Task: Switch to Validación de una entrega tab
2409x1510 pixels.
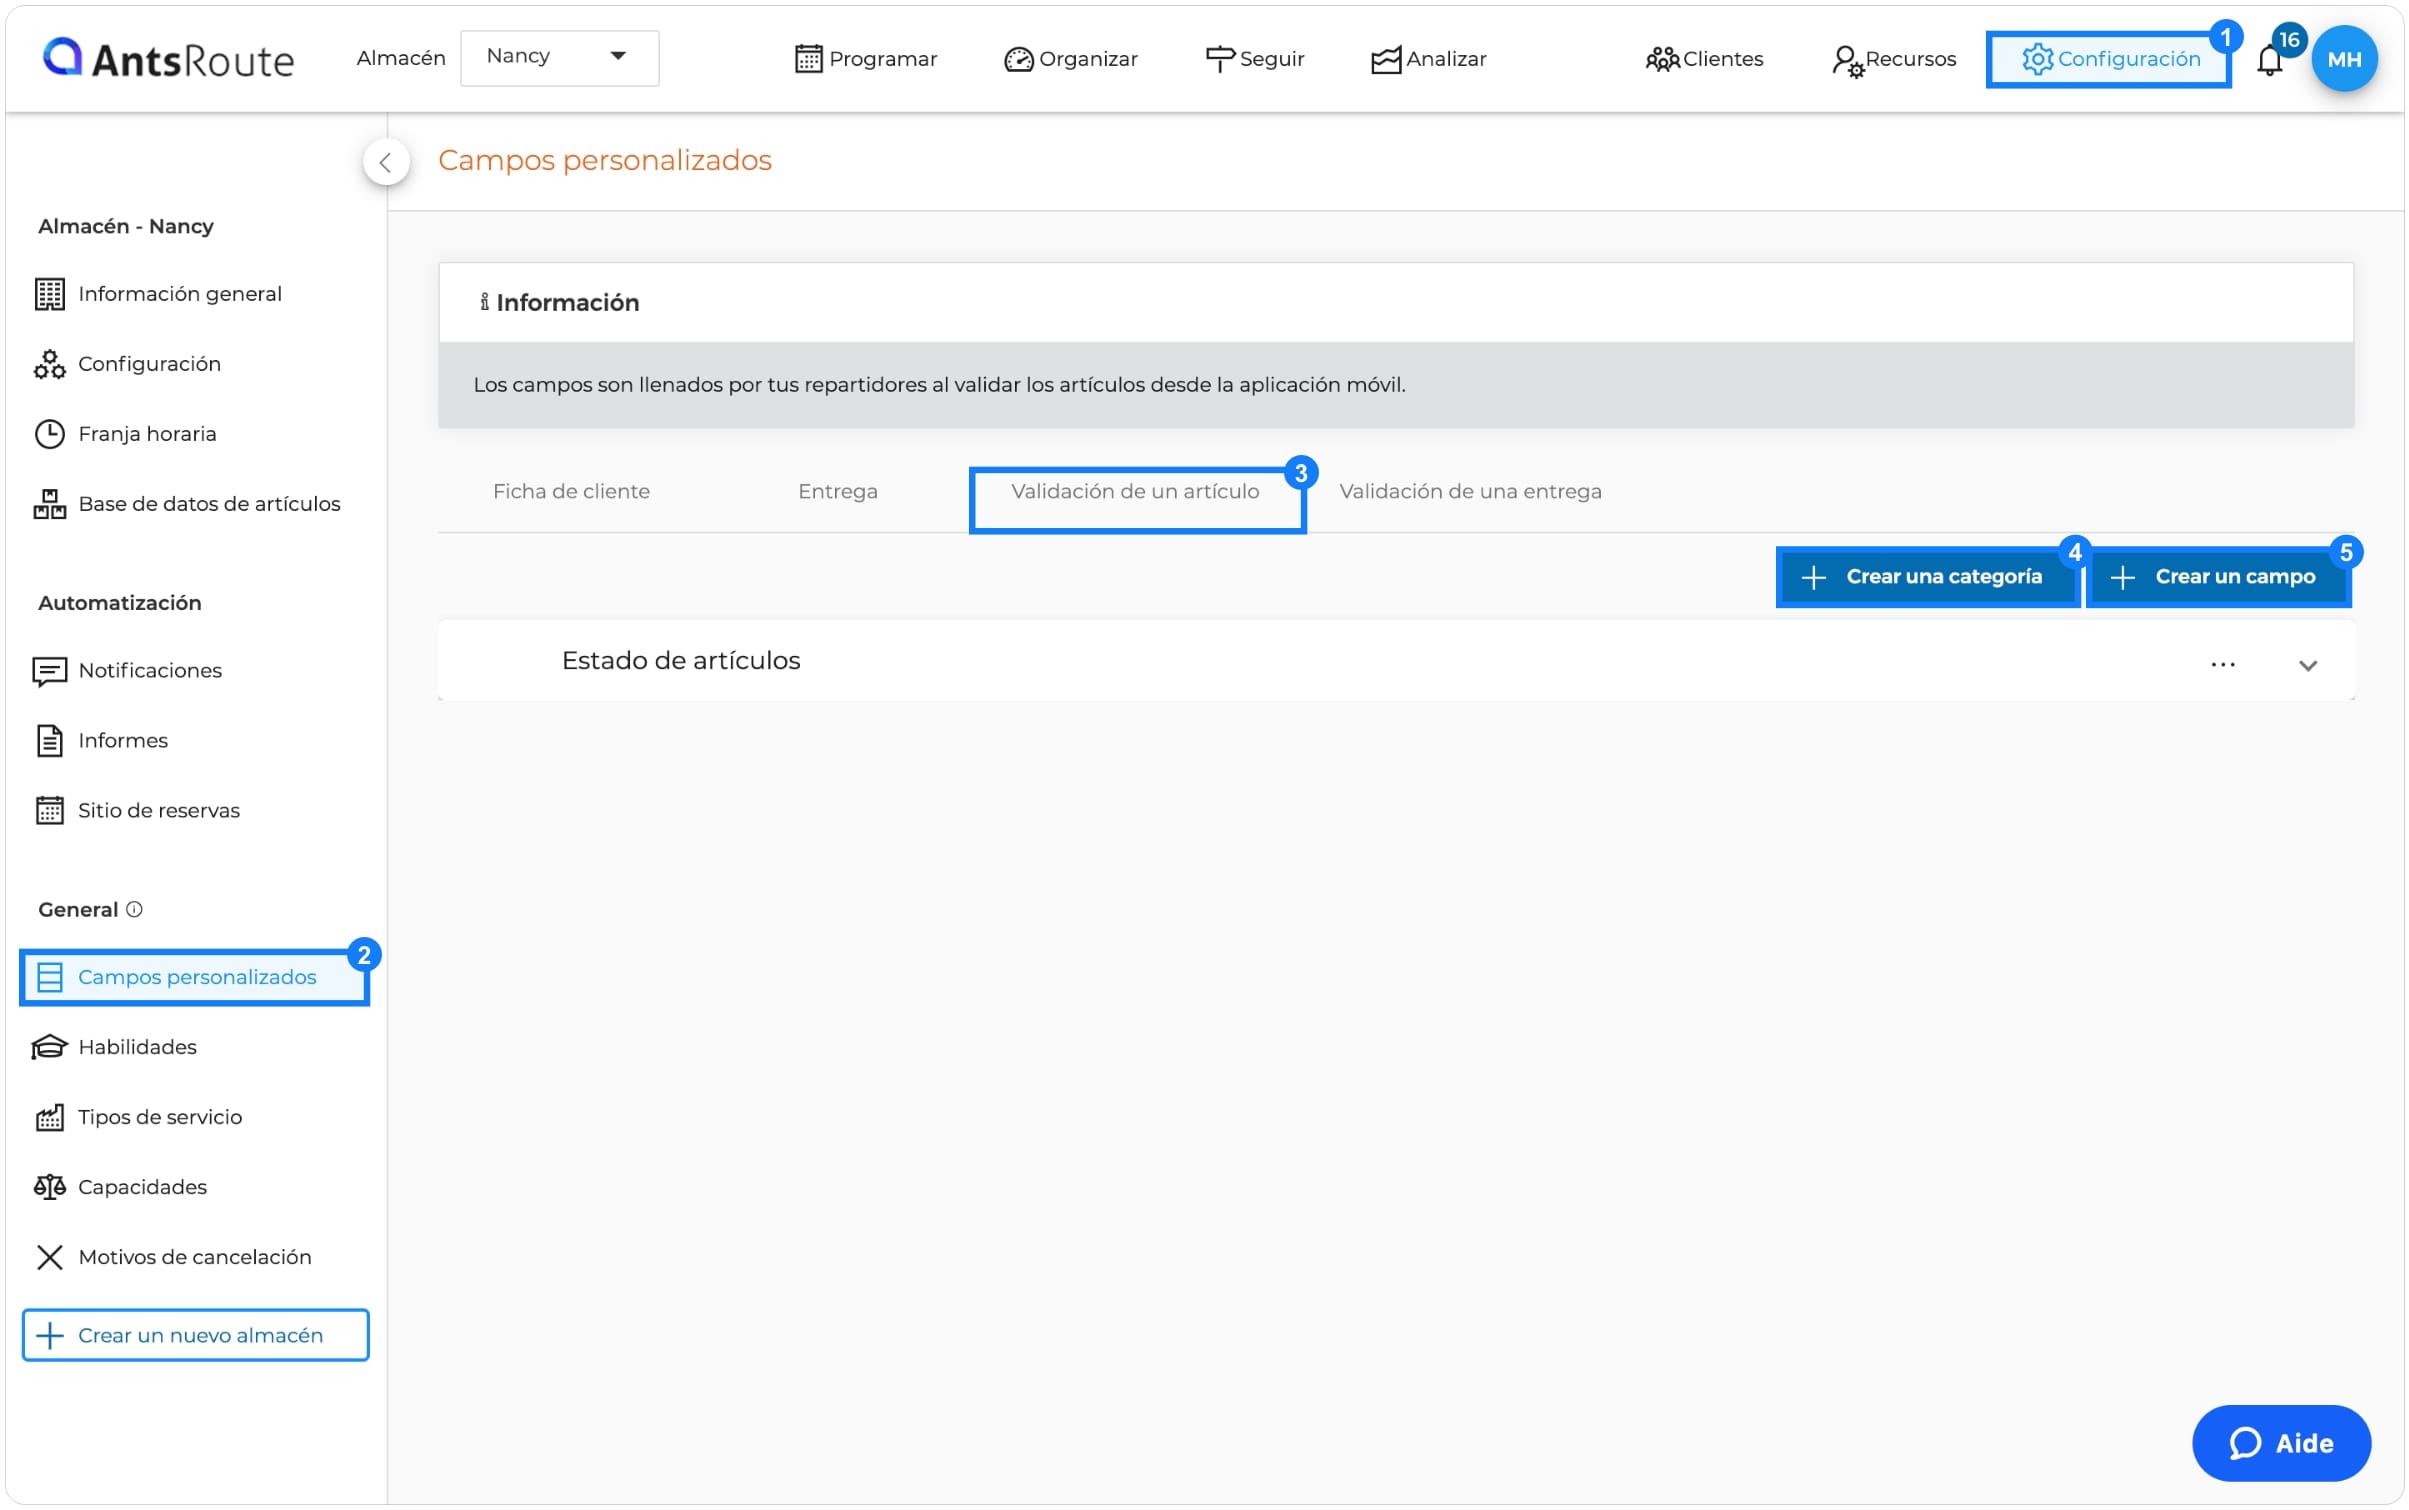Action: (x=1469, y=492)
